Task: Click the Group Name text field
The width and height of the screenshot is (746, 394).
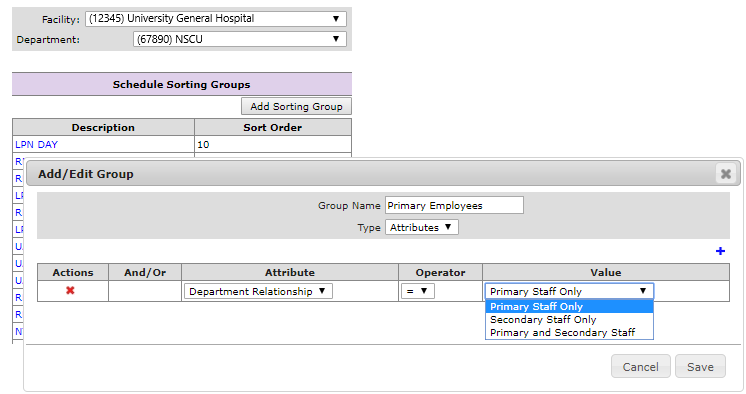Action: click(x=454, y=205)
